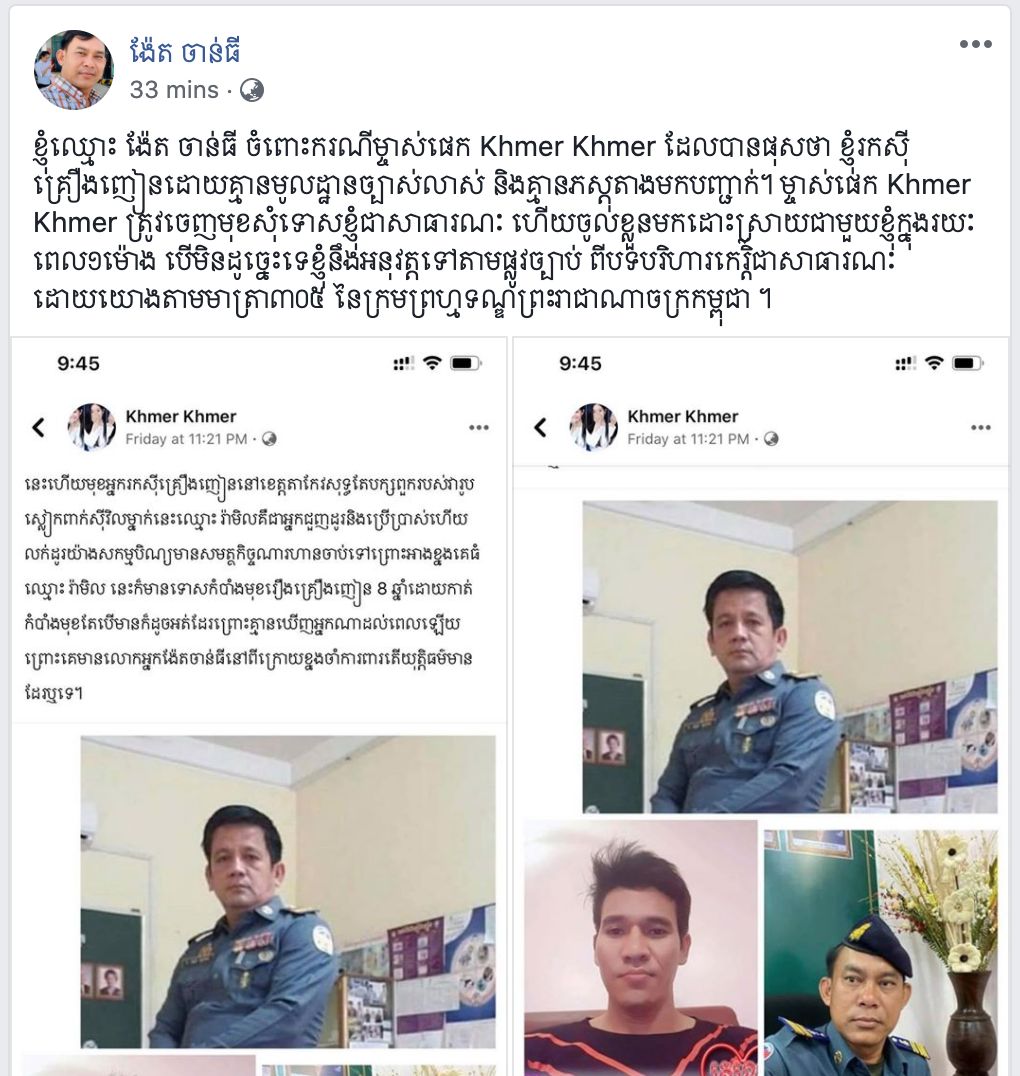This screenshot has width=1020, height=1076.
Task: Click the Wi-Fi status icon in the left screenshot
Action: [432, 363]
